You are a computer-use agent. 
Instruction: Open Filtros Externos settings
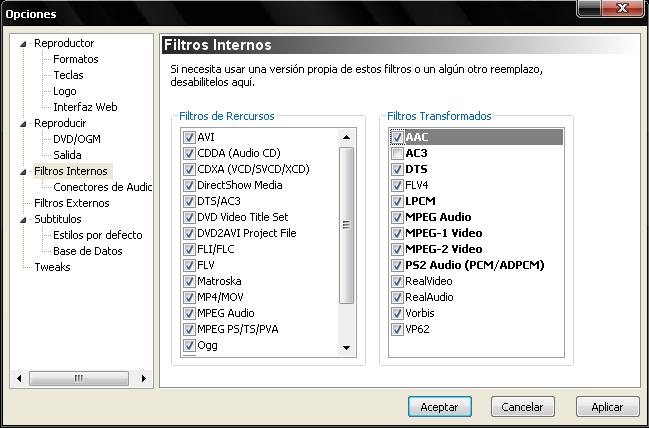coord(72,203)
